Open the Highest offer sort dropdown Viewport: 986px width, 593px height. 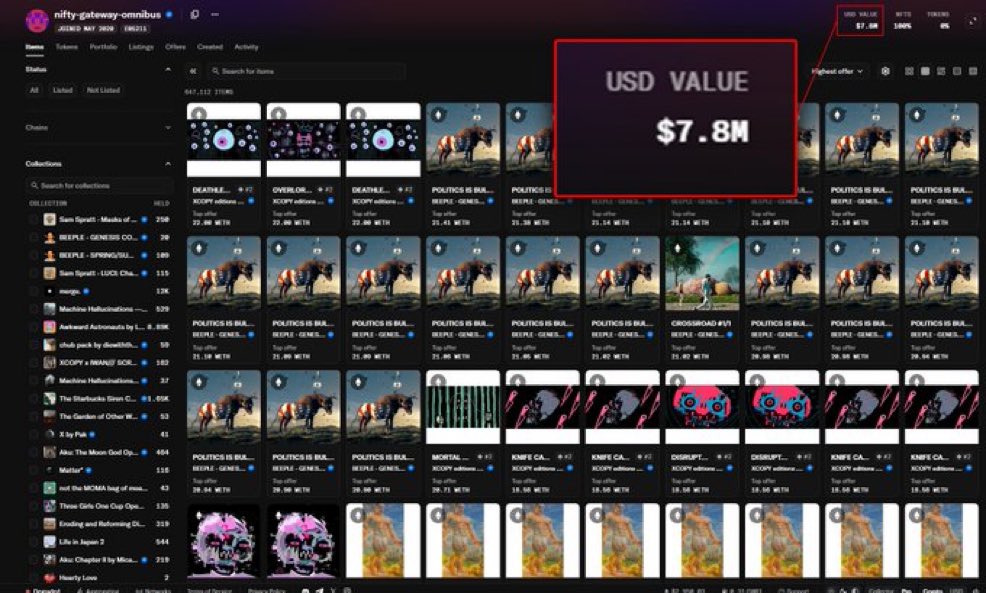pyautogui.click(x=837, y=71)
